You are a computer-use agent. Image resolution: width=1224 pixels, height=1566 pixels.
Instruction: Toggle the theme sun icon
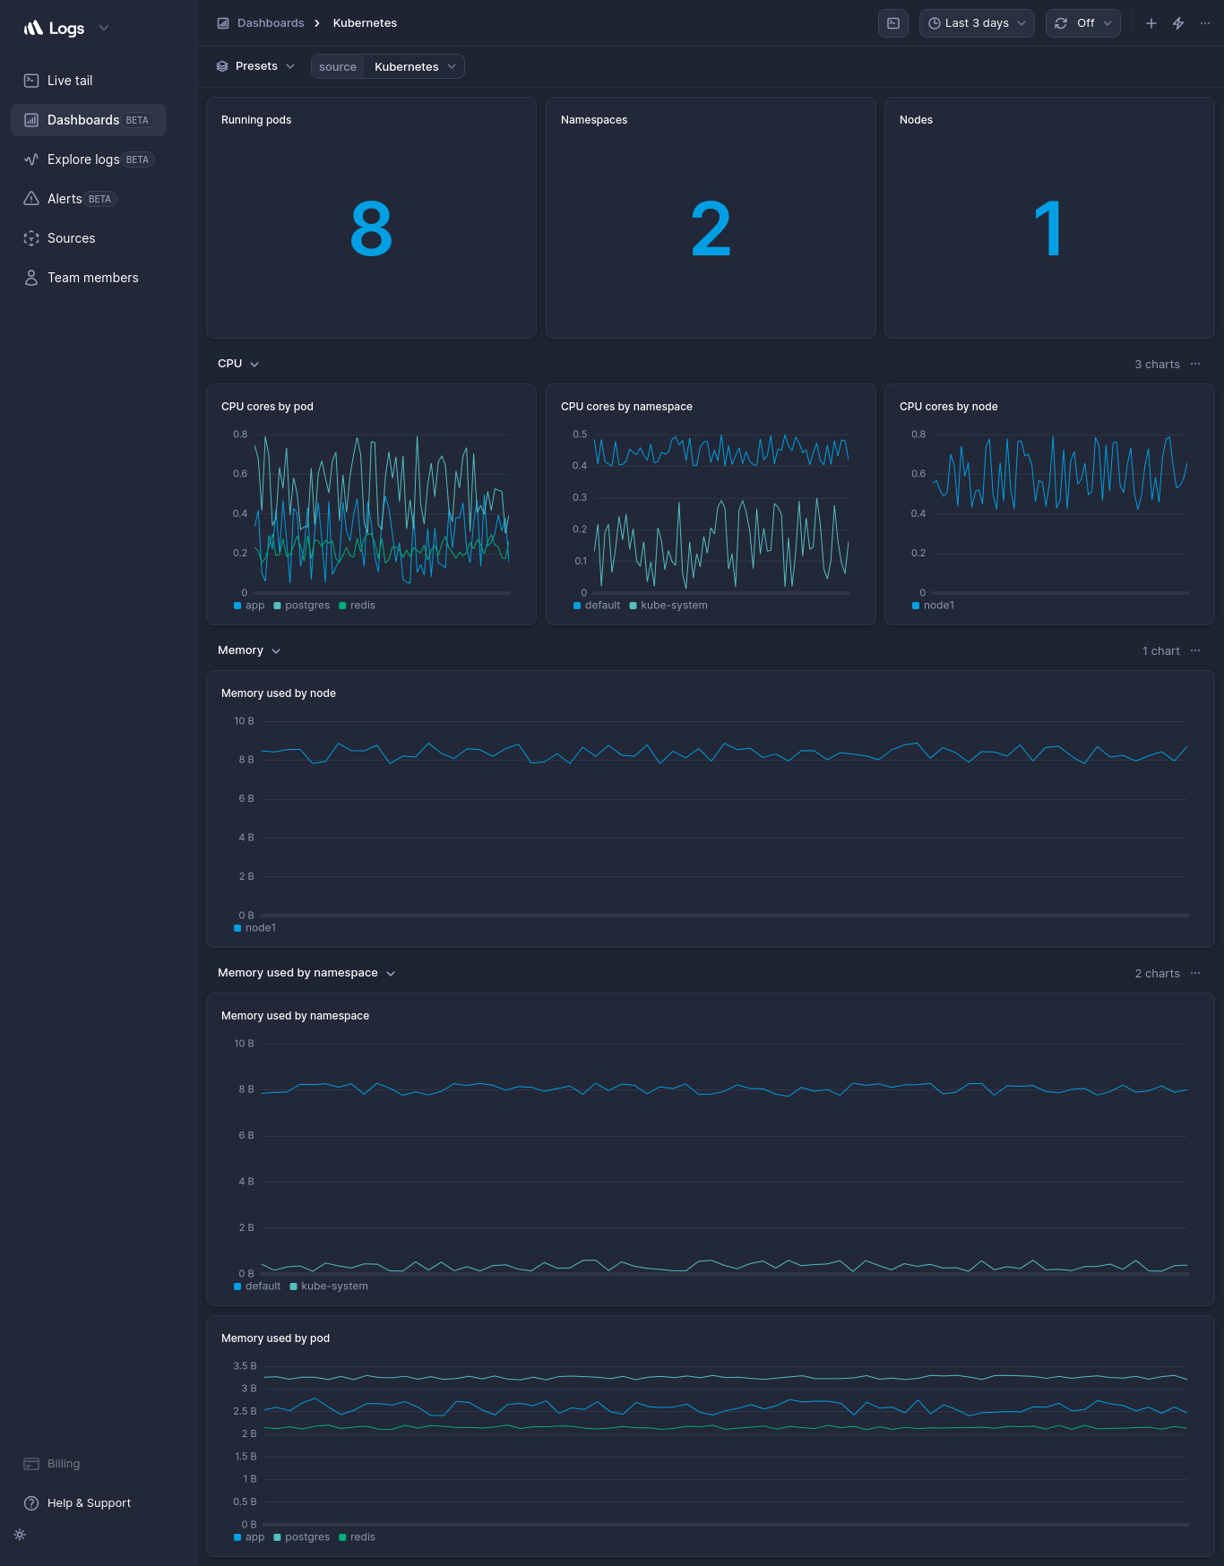pos(20,1535)
